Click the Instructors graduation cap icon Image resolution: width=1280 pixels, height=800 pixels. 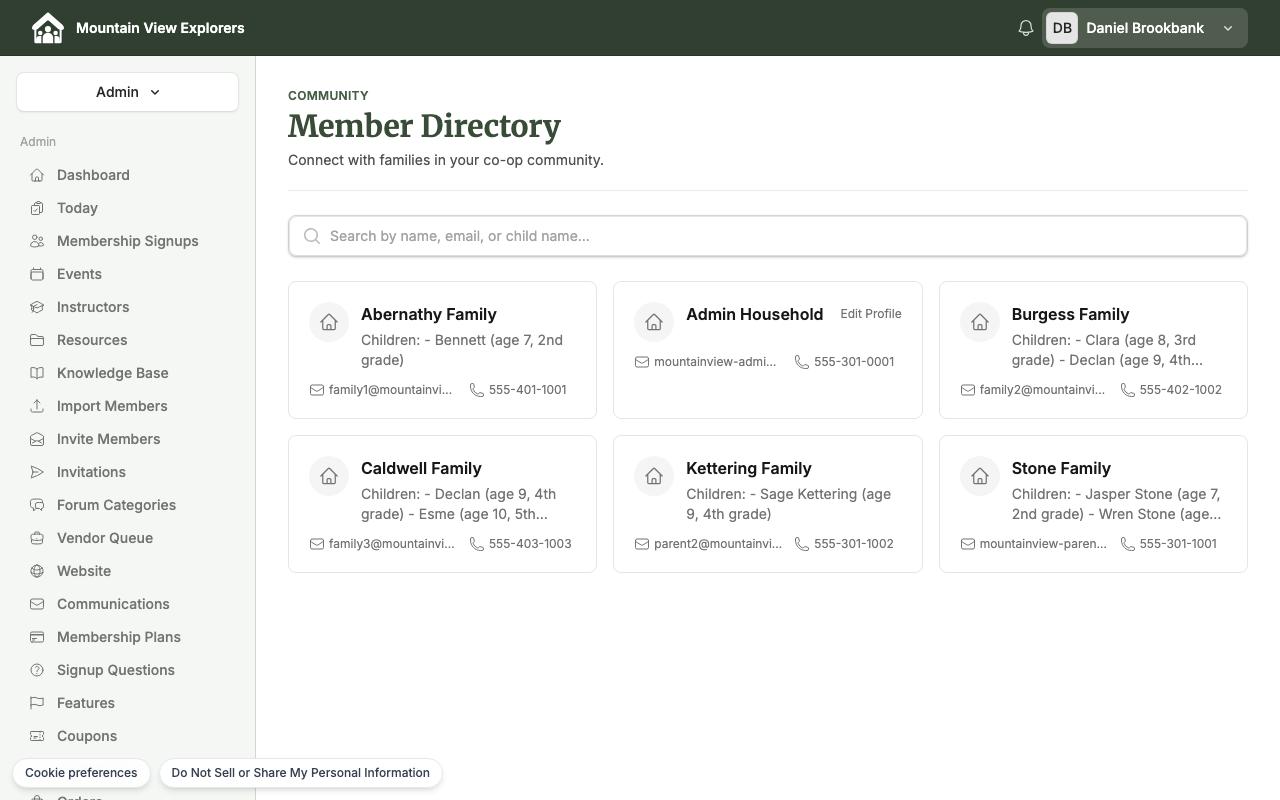point(37,307)
